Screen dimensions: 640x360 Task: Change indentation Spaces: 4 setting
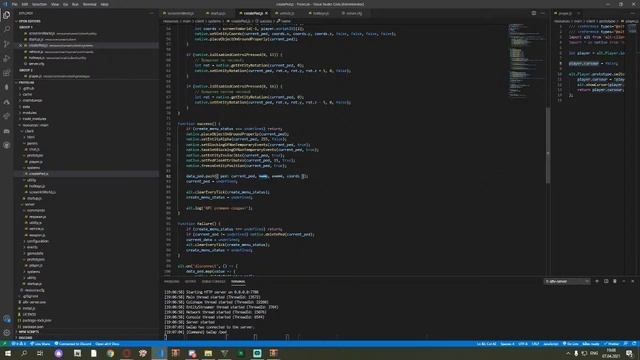tap(507, 344)
